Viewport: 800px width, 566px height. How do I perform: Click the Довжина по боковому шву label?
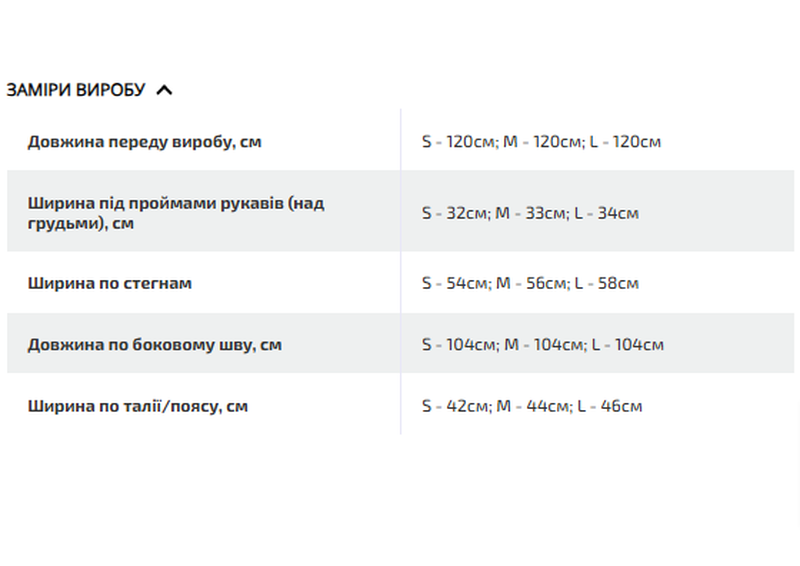click(155, 345)
